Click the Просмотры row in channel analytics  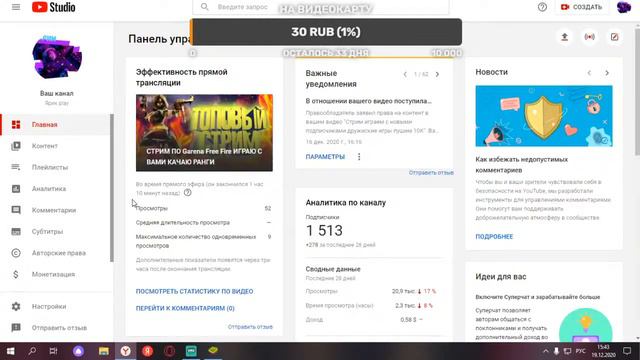point(371,291)
